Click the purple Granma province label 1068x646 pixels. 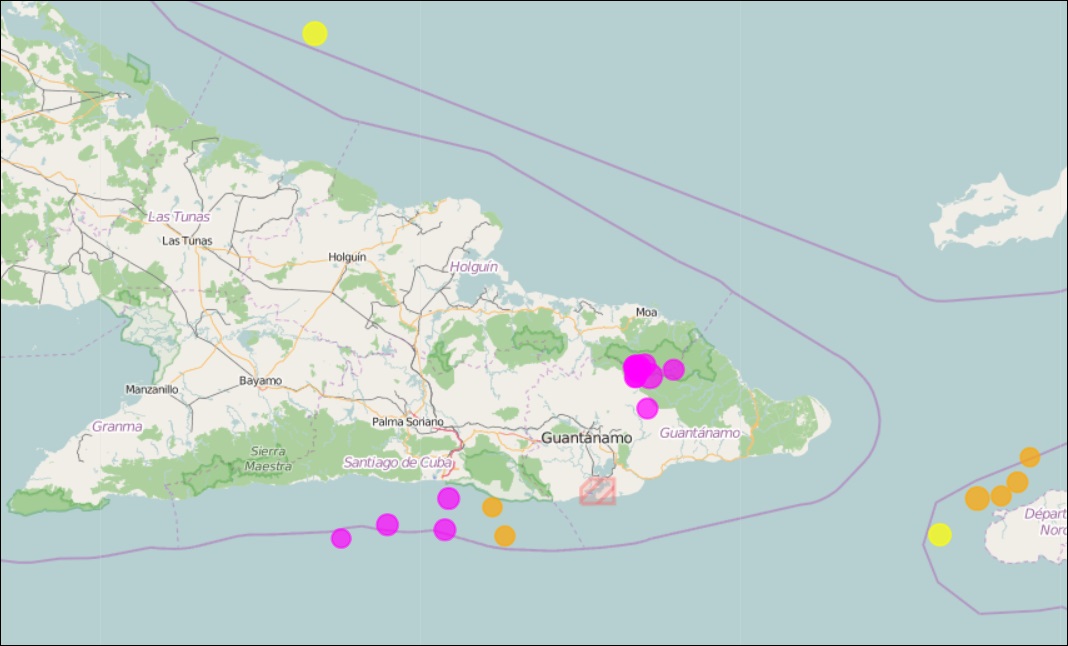[117, 426]
